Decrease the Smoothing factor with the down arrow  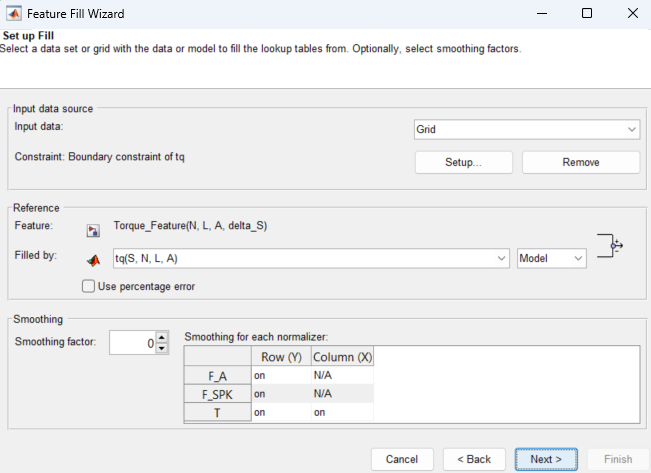pyautogui.click(x=162, y=348)
